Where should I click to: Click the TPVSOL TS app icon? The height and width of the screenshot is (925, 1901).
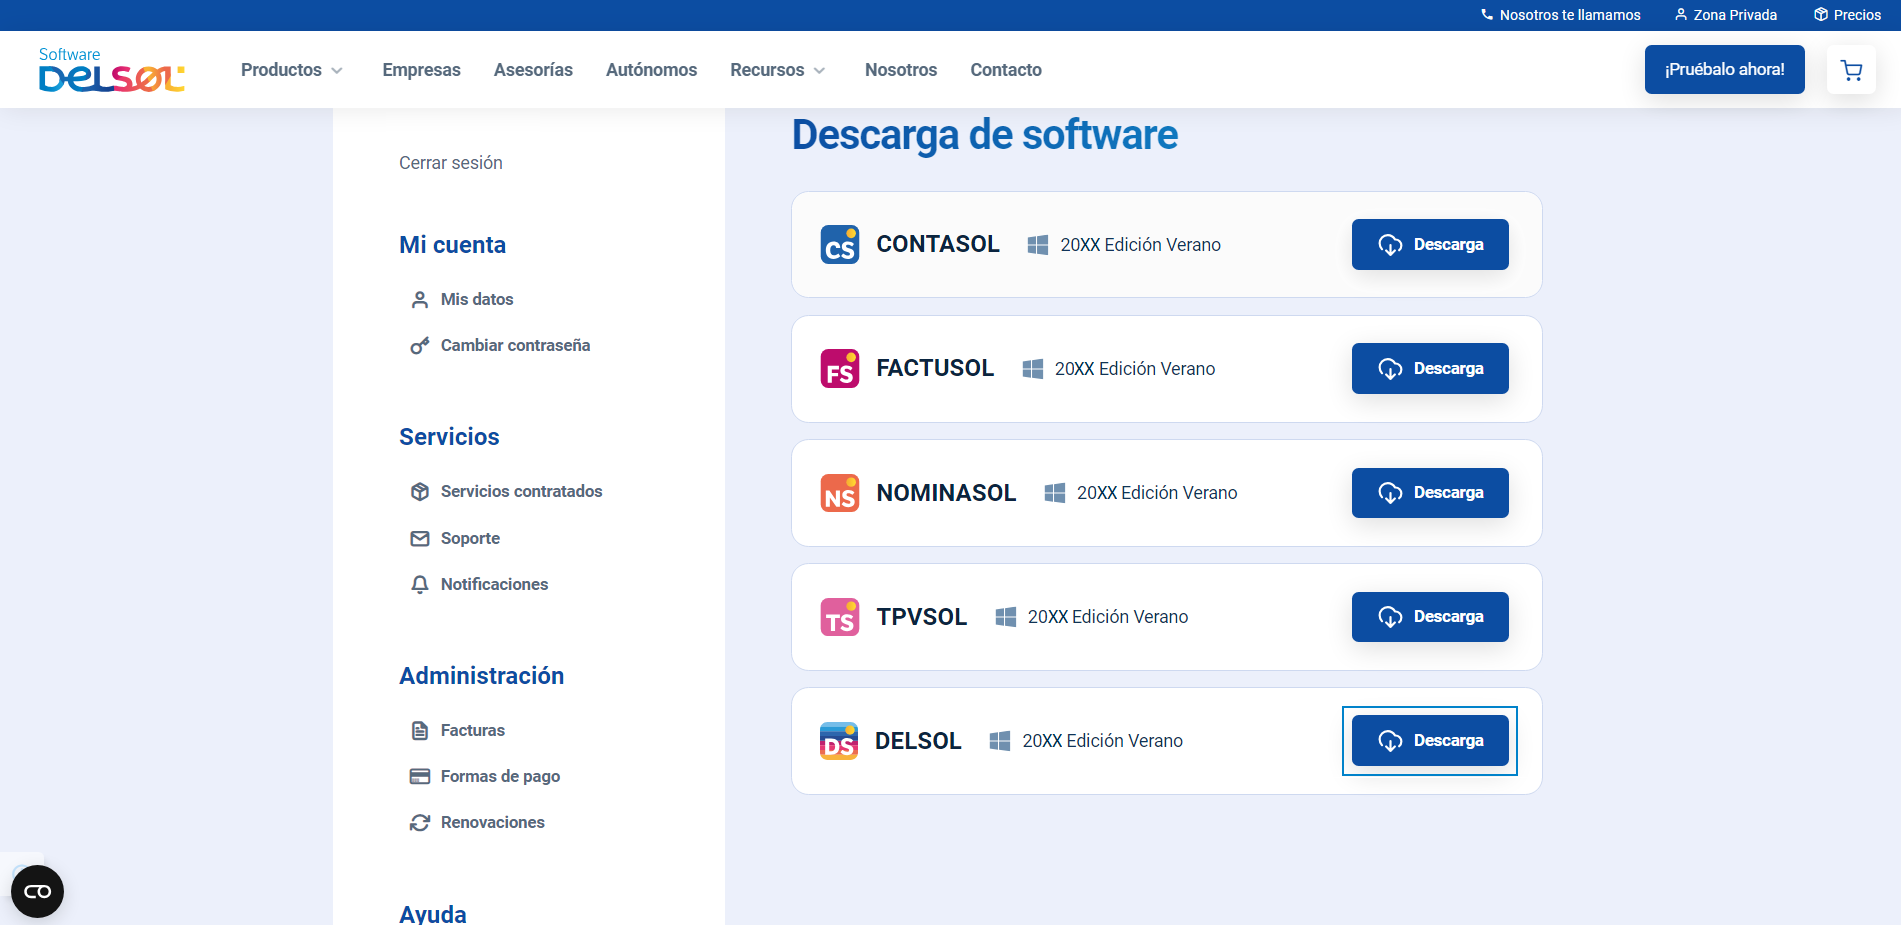tap(840, 617)
